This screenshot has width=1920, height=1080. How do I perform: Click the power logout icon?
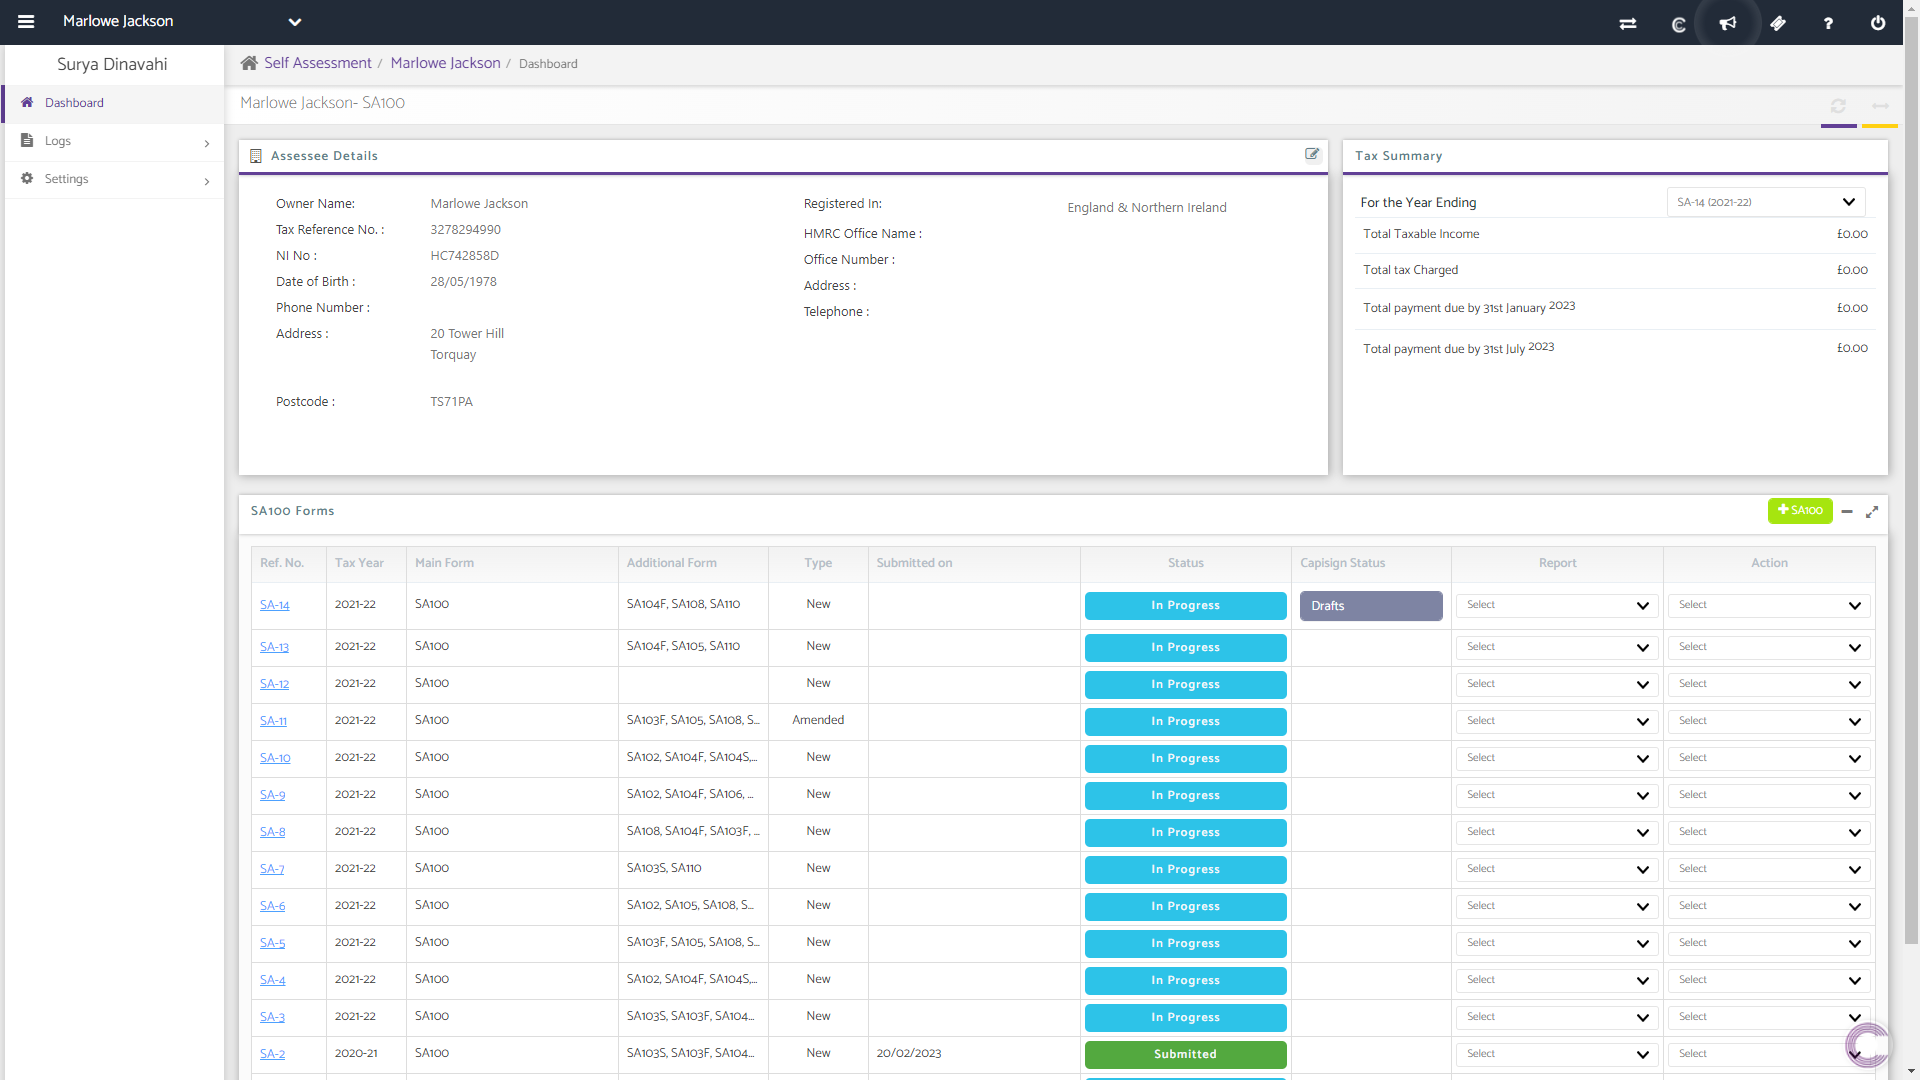tap(1878, 23)
